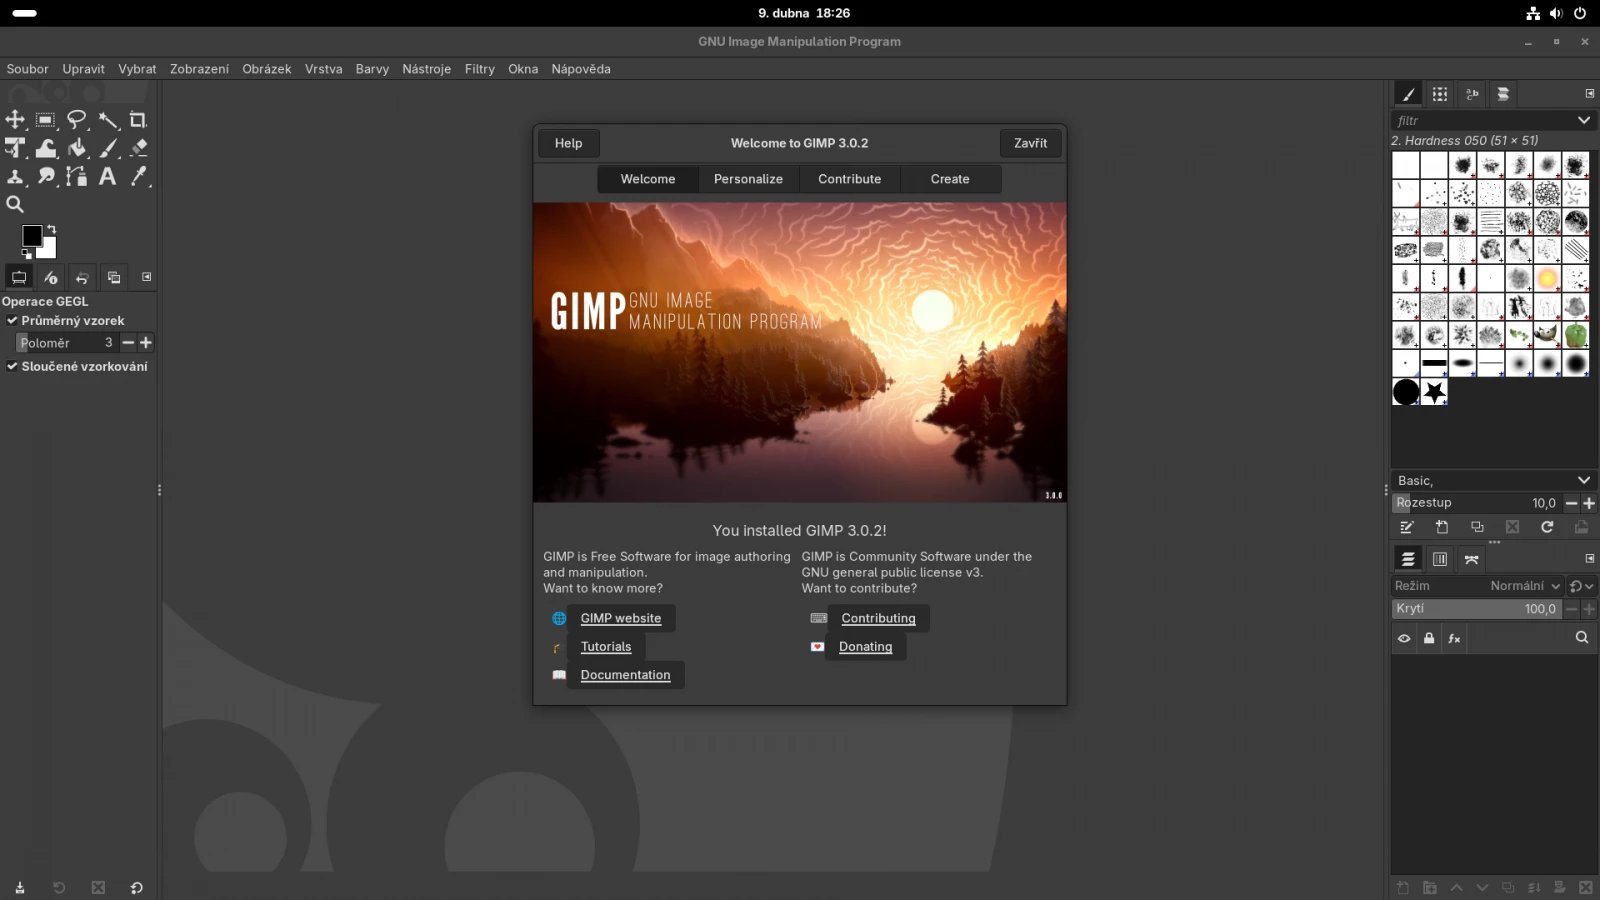This screenshot has width=1600, height=900.
Task: Select the large star brush thumbnail
Action: (x=1435, y=392)
